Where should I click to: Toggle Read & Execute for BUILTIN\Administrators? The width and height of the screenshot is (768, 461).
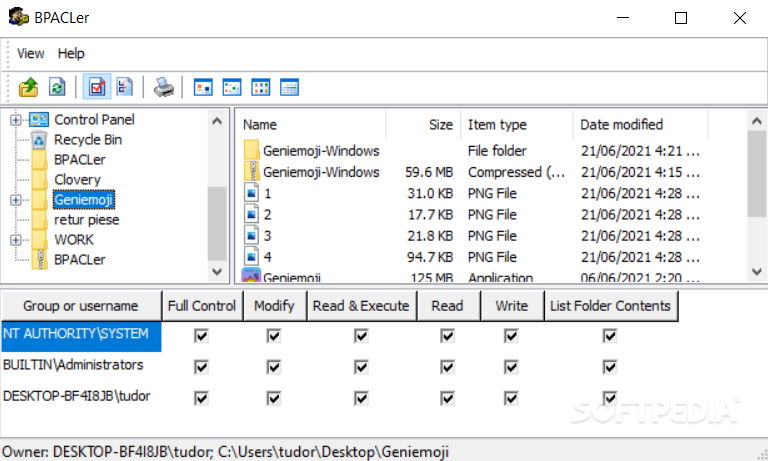(x=361, y=367)
